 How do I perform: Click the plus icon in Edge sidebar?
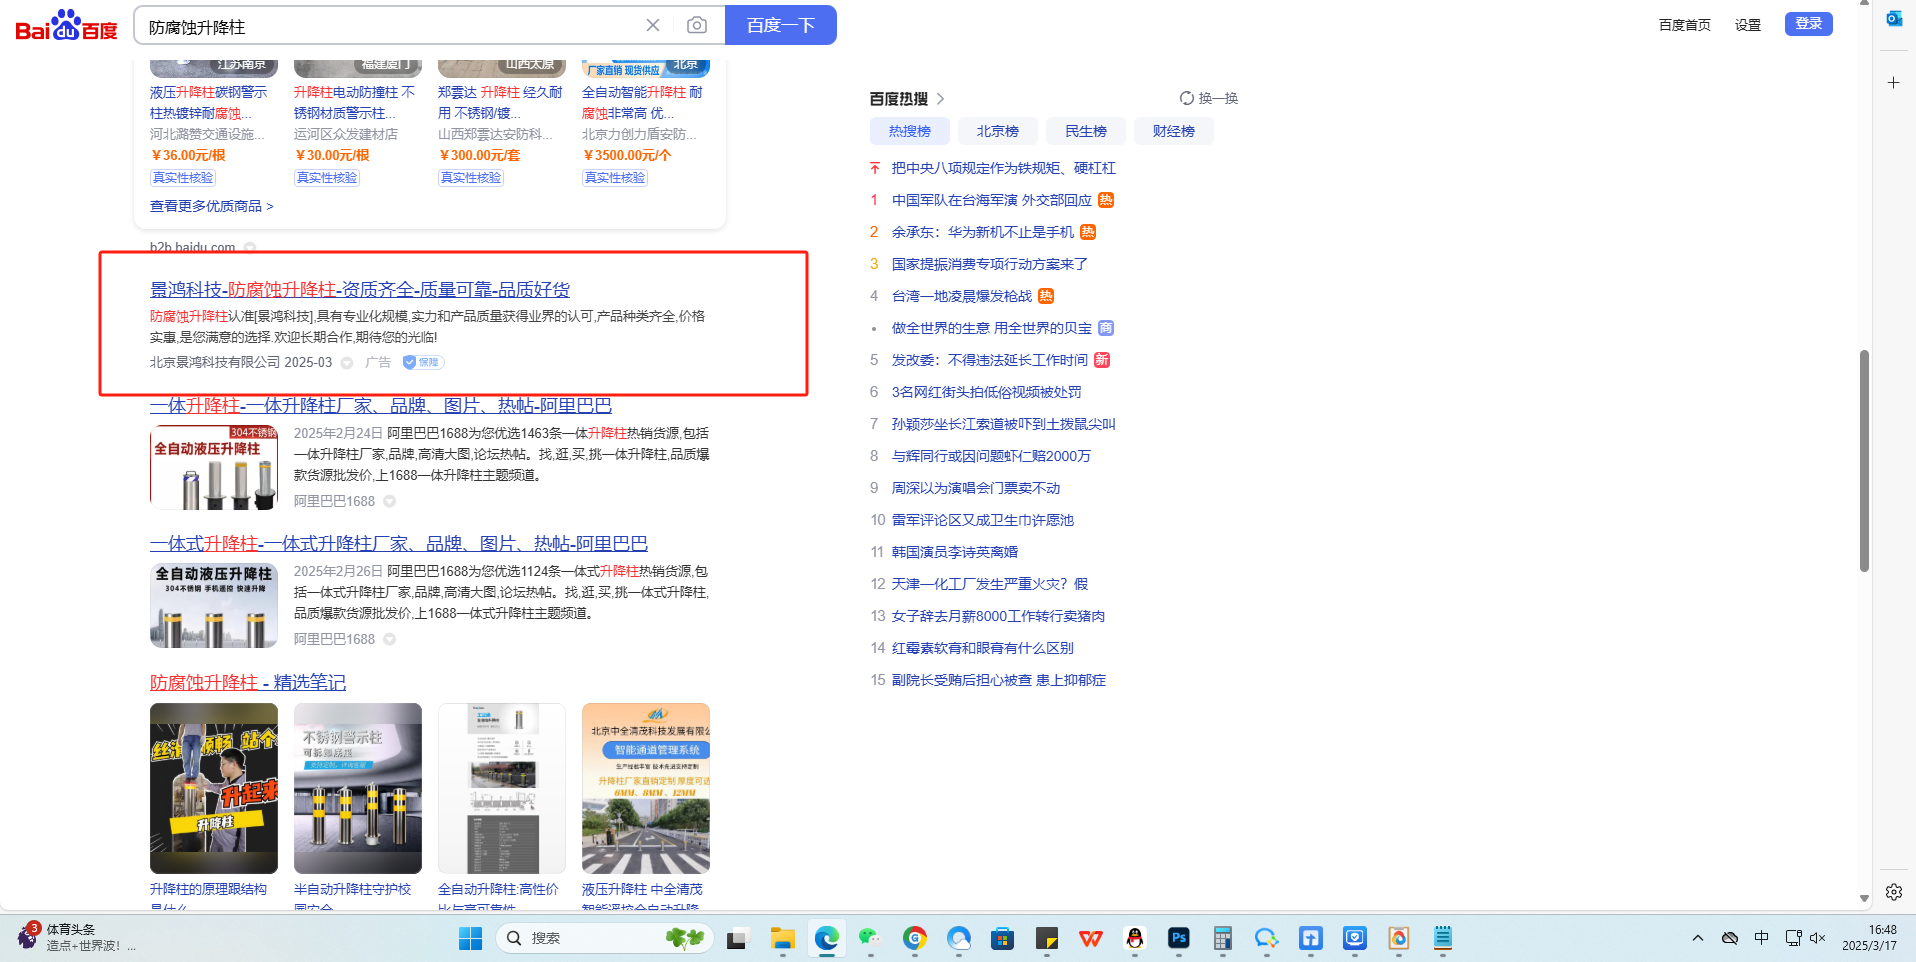click(x=1893, y=83)
